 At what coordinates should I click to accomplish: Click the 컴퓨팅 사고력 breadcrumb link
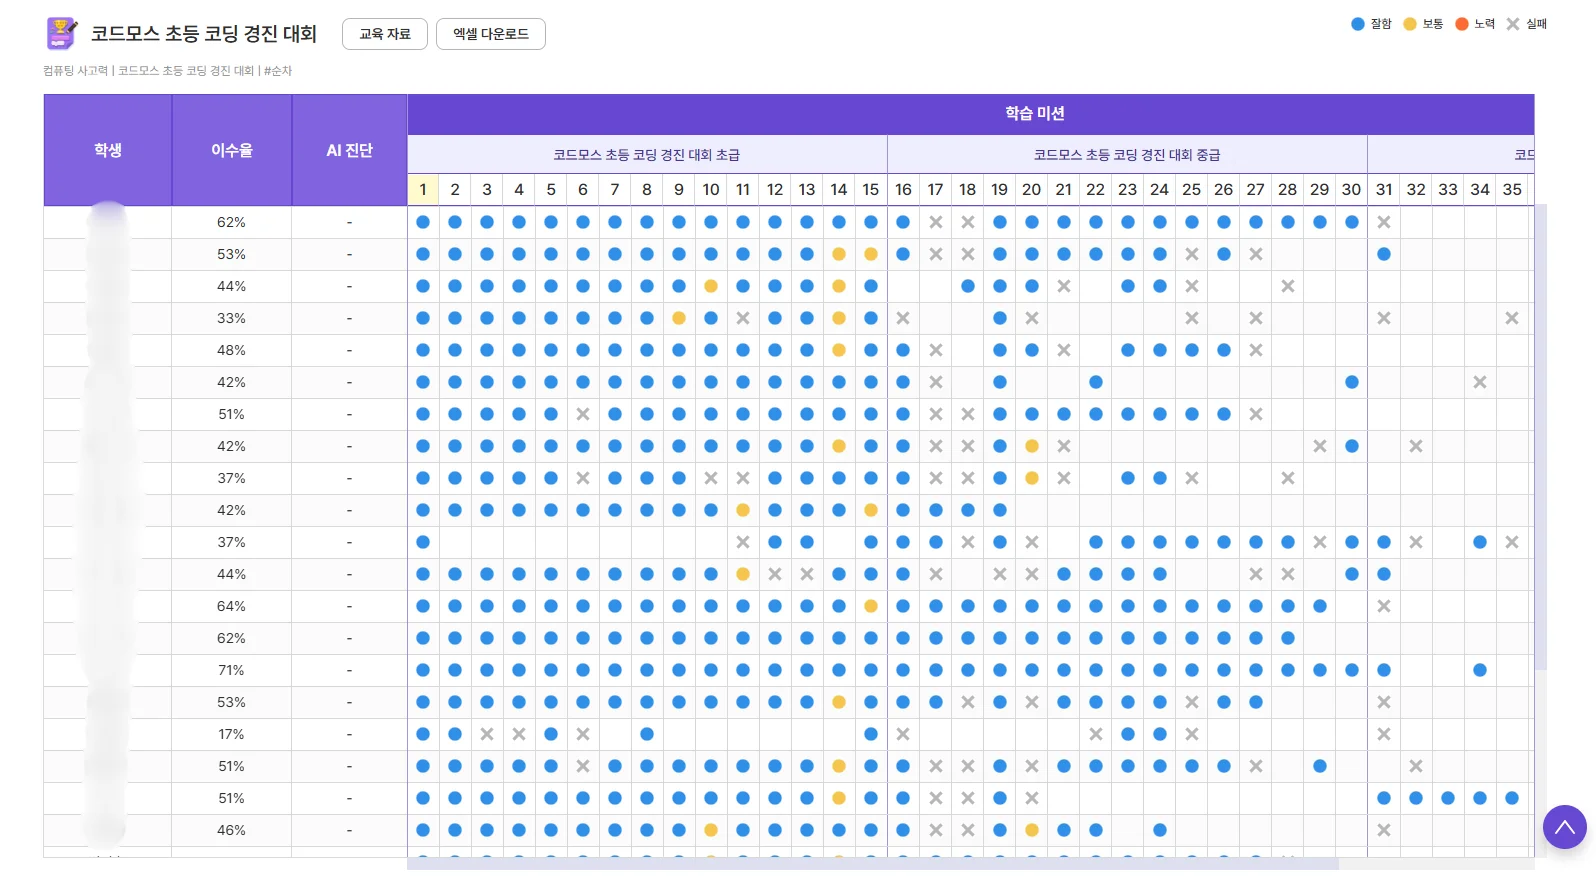point(75,71)
